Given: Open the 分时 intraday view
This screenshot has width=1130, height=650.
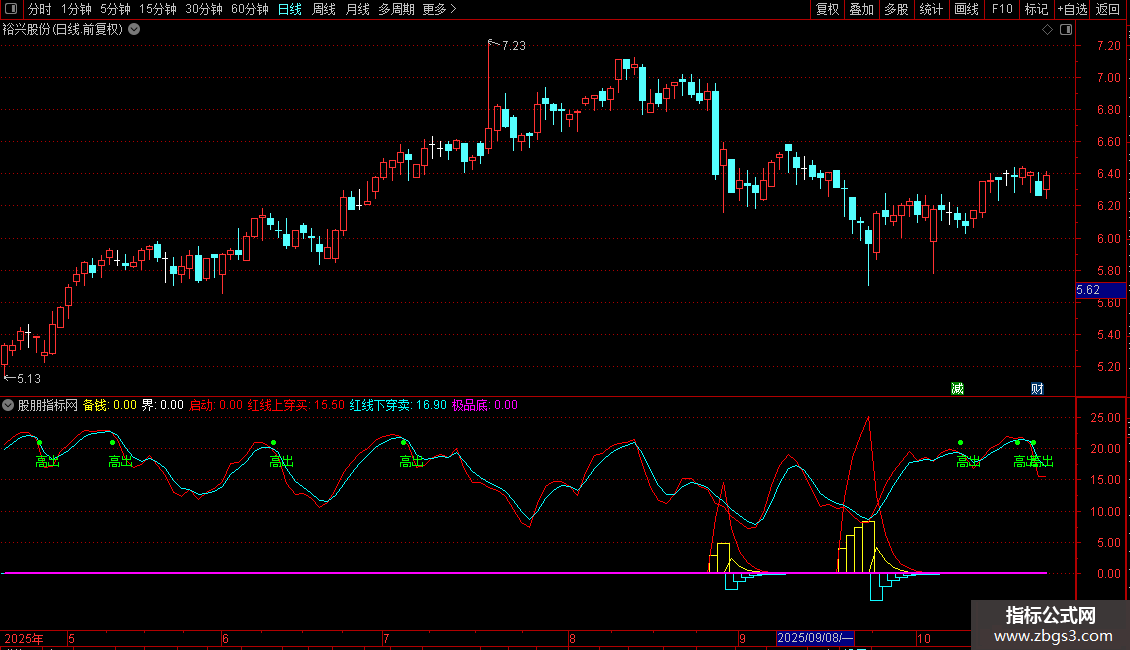Looking at the screenshot, I should [x=40, y=9].
